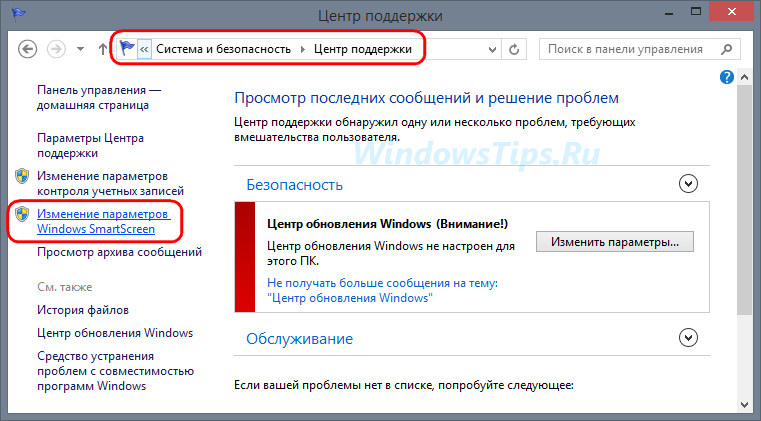Open 'Изменение параметров контроля учетных записей'
Screen dimensions: 761x421
pos(110,184)
